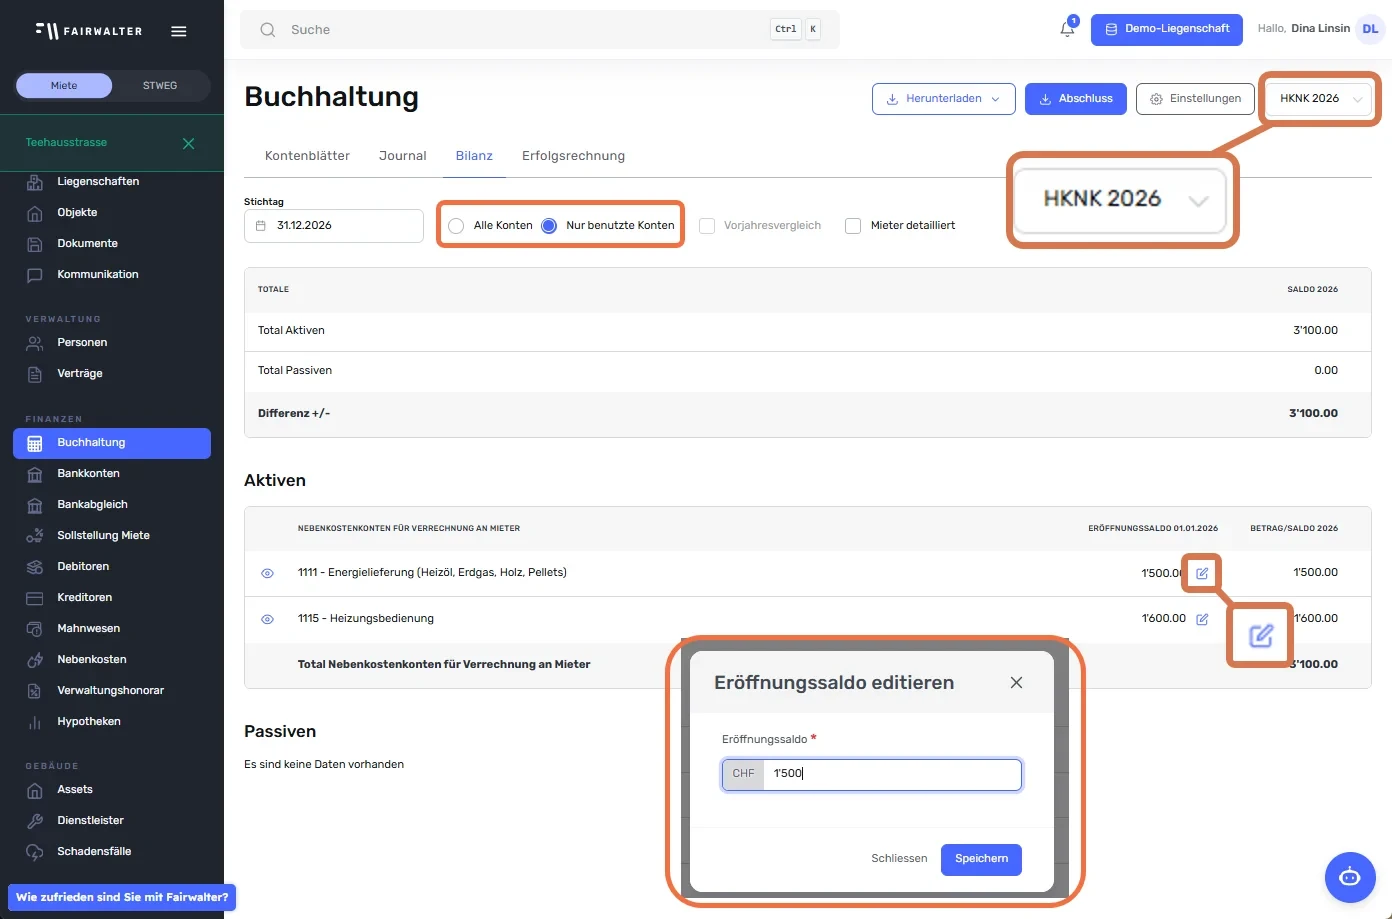
Task: Open the HKNK 2026 period dropdown
Action: tap(1319, 99)
